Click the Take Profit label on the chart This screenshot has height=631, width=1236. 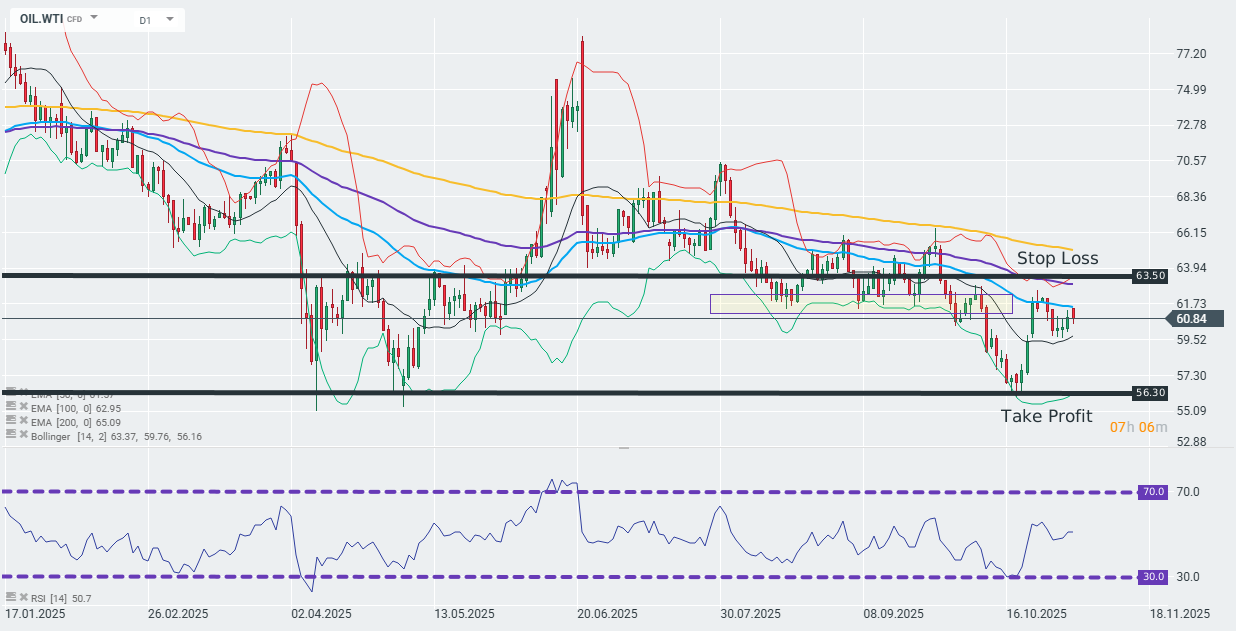tap(1047, 416)
